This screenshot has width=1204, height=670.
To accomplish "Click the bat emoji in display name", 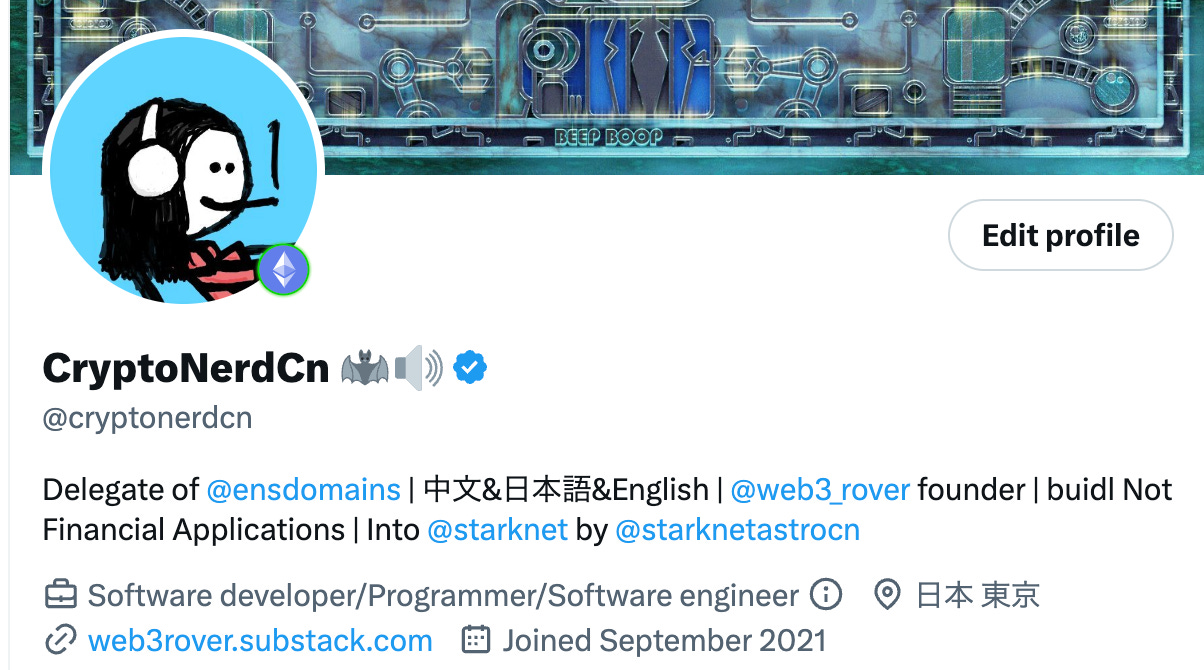I will click(365, 369).
